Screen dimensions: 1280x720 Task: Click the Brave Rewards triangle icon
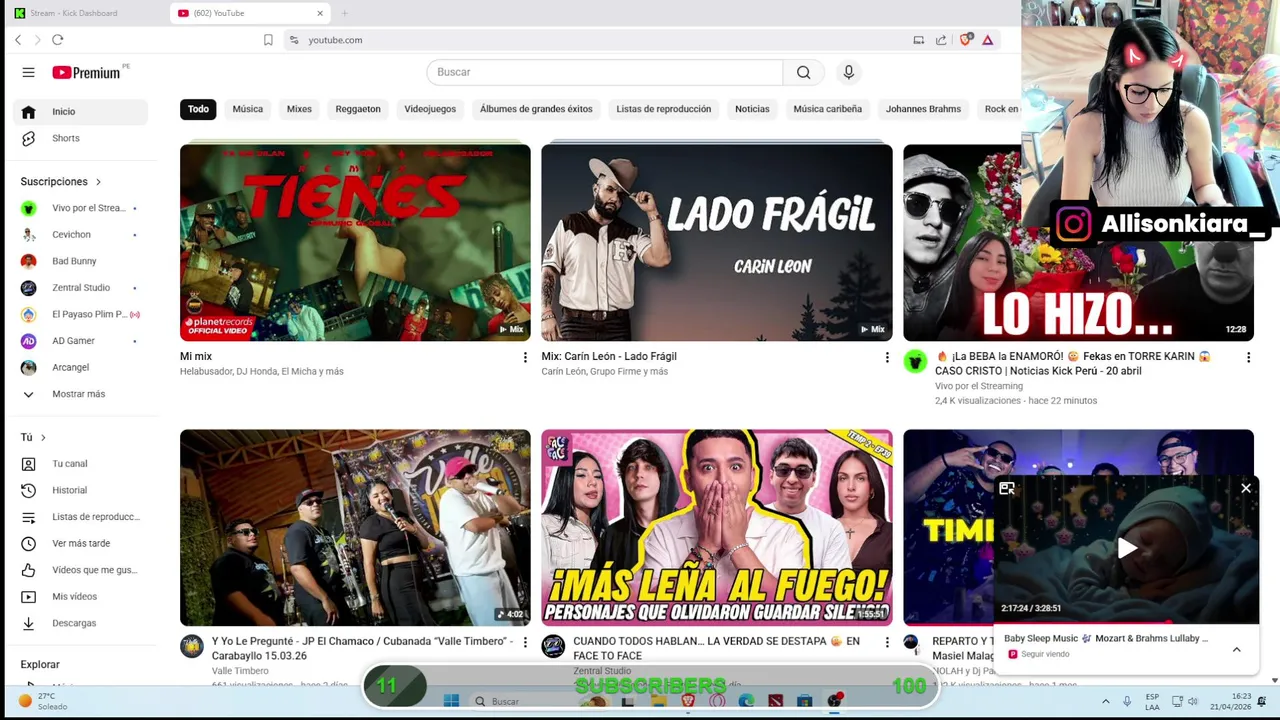[987, 40]
